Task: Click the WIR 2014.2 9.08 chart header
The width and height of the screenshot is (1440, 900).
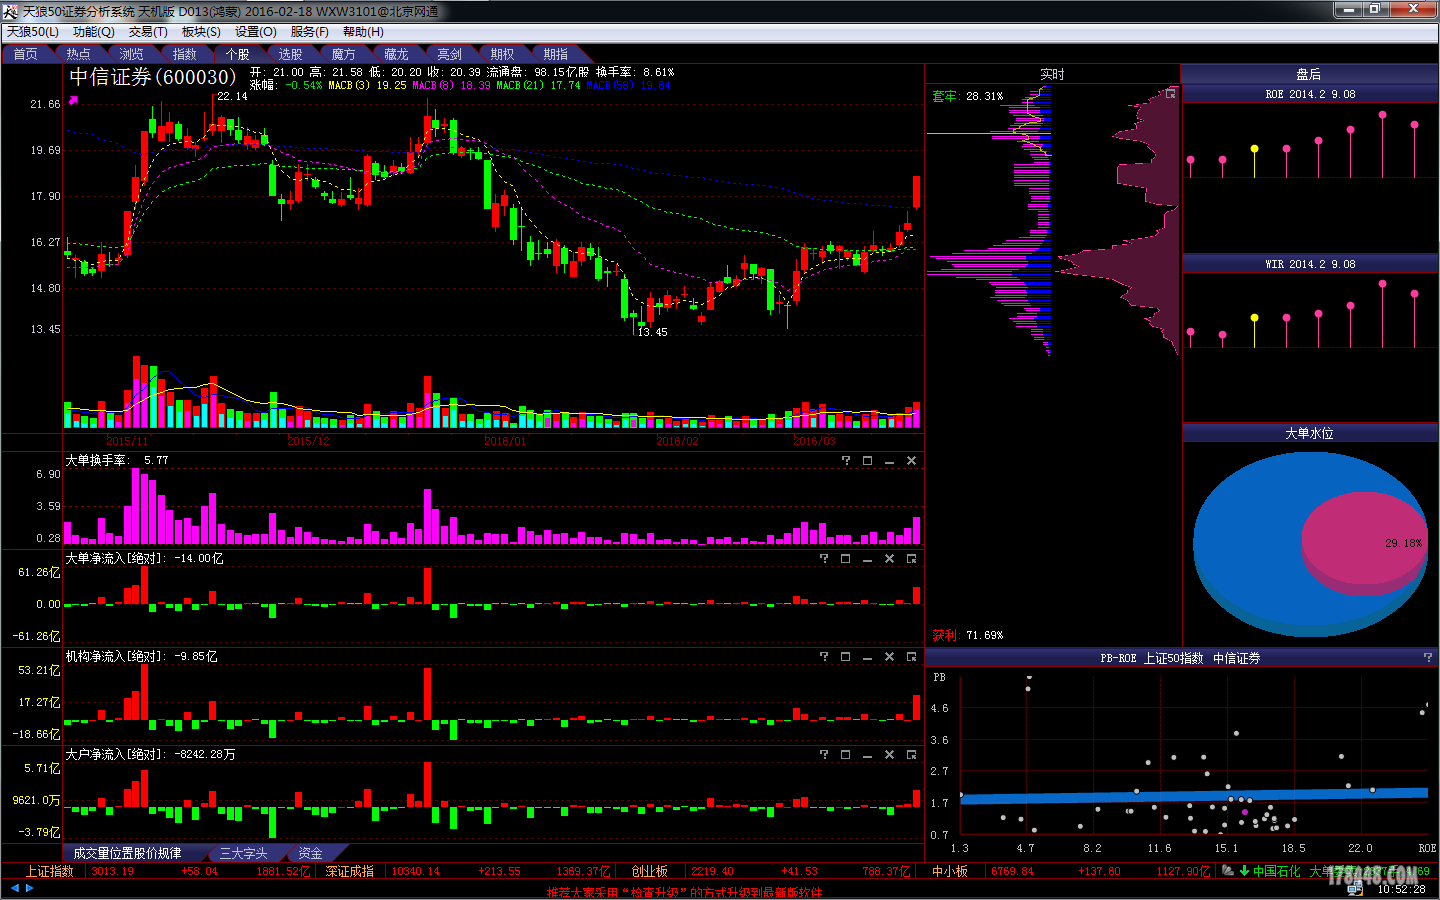Action: (x=1310, y=264)
